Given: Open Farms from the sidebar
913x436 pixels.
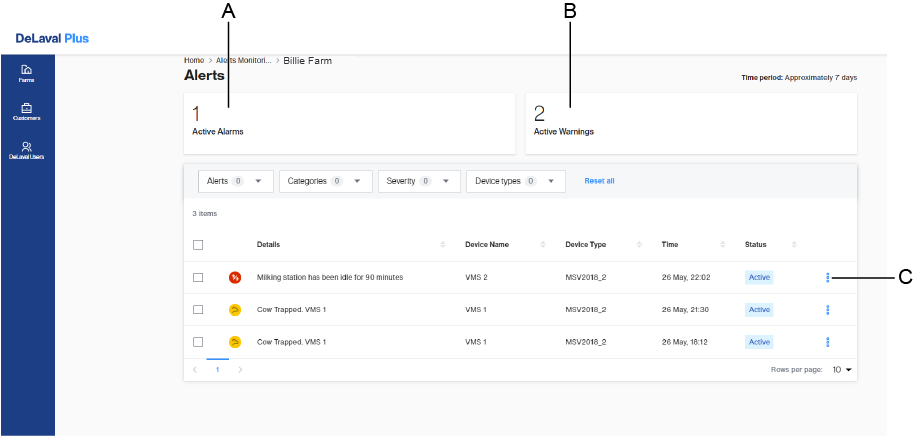Looking at the screenshot, I should 26,72.
